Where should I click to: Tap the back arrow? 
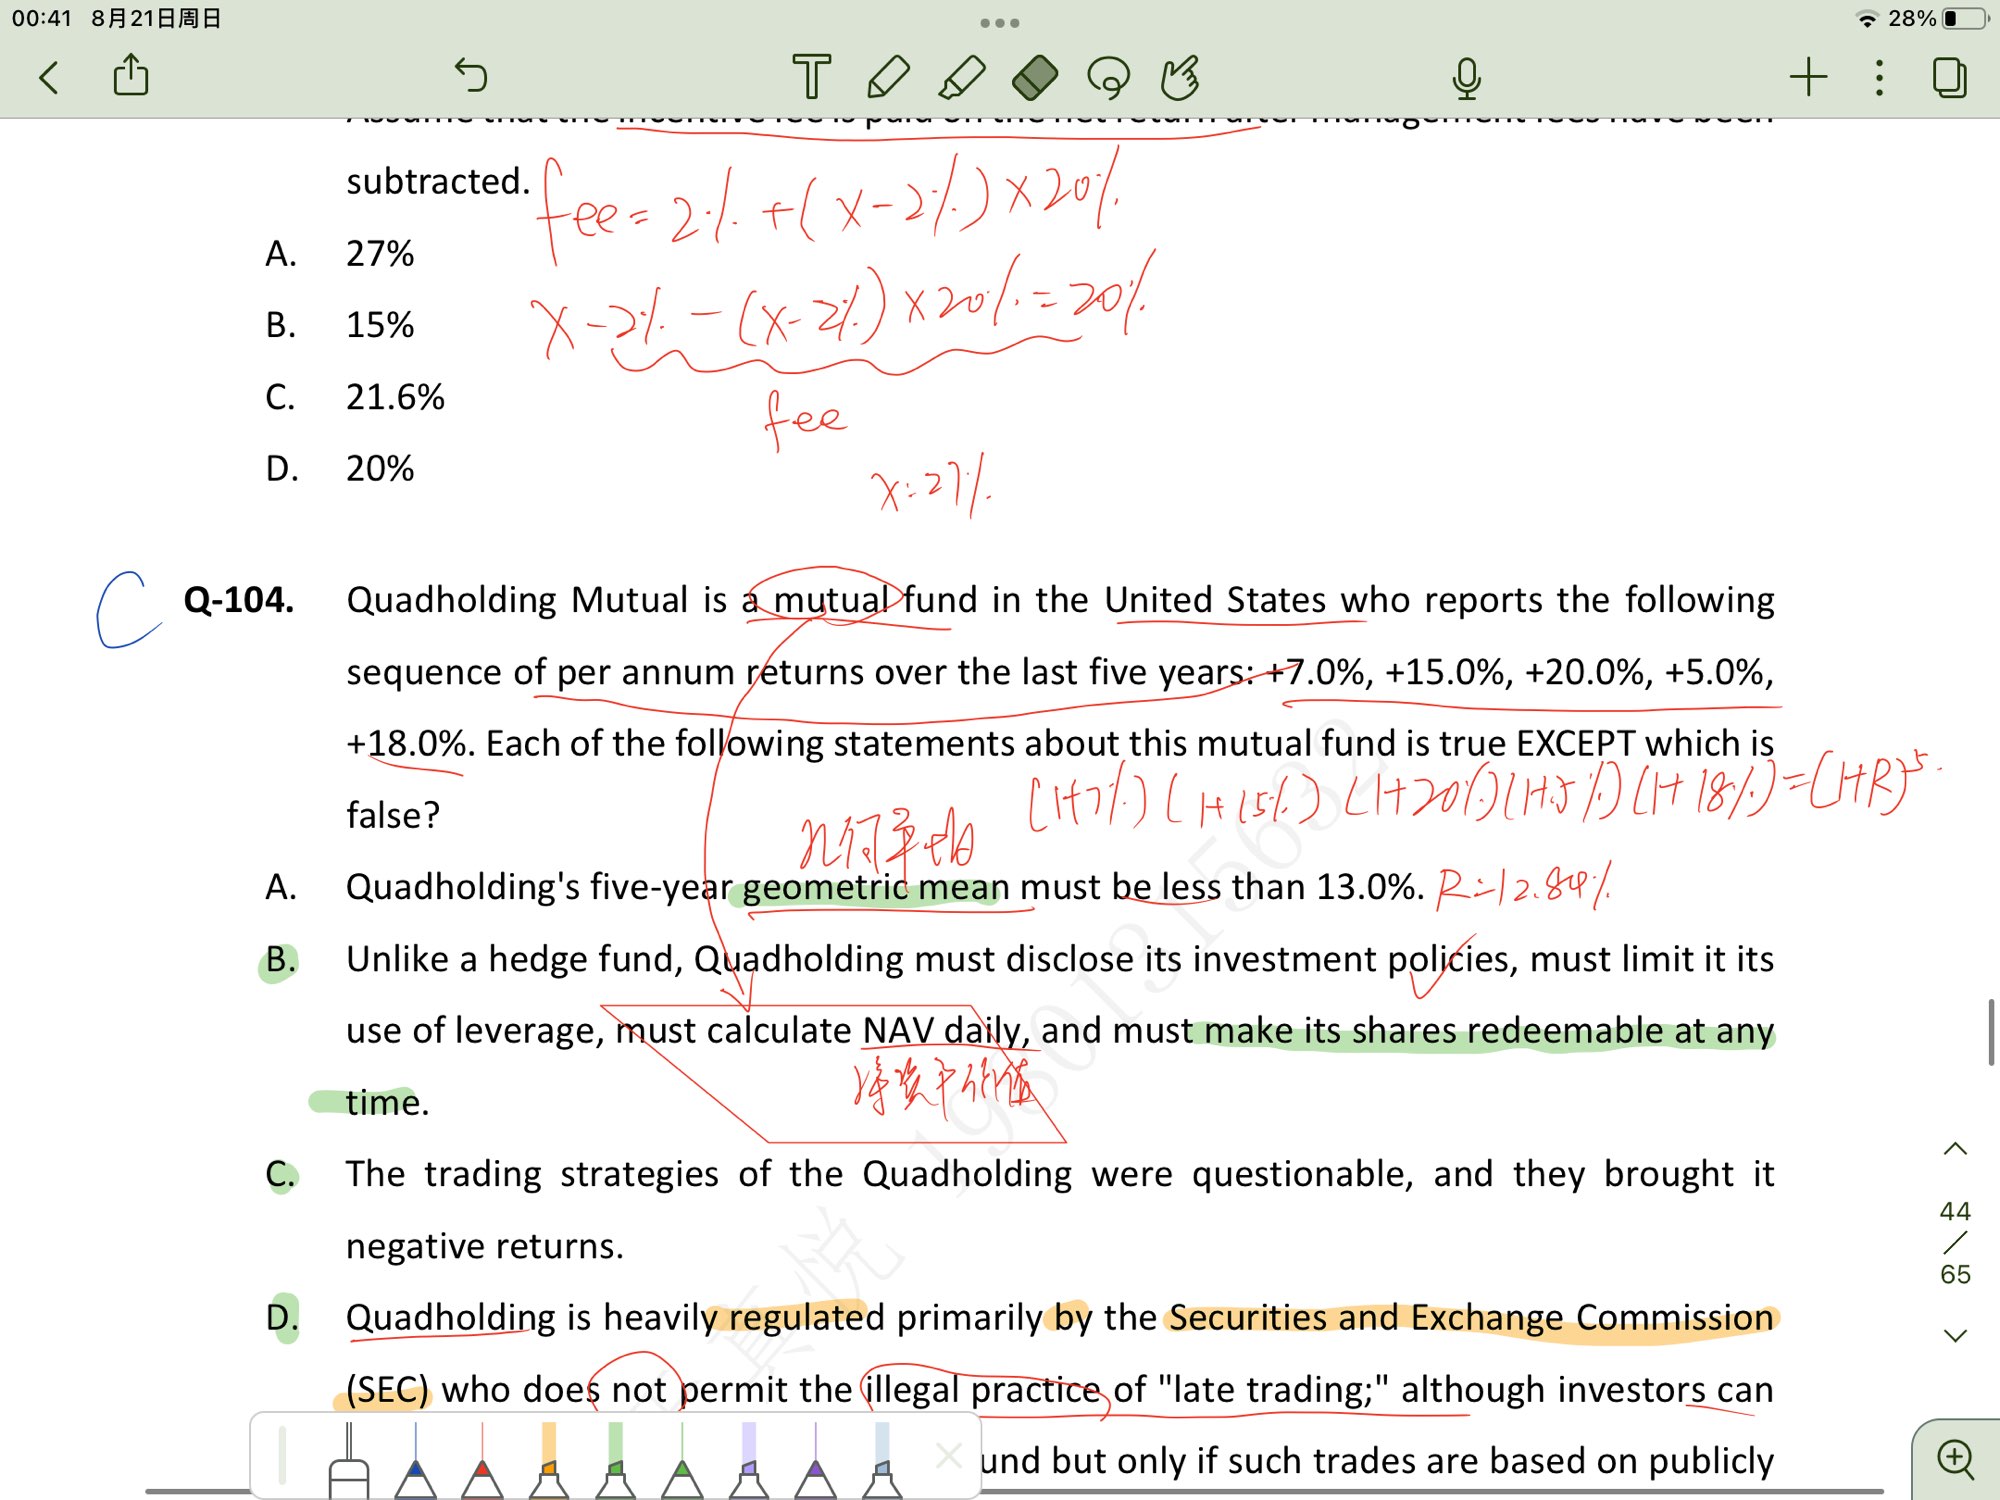click(49, 77)
